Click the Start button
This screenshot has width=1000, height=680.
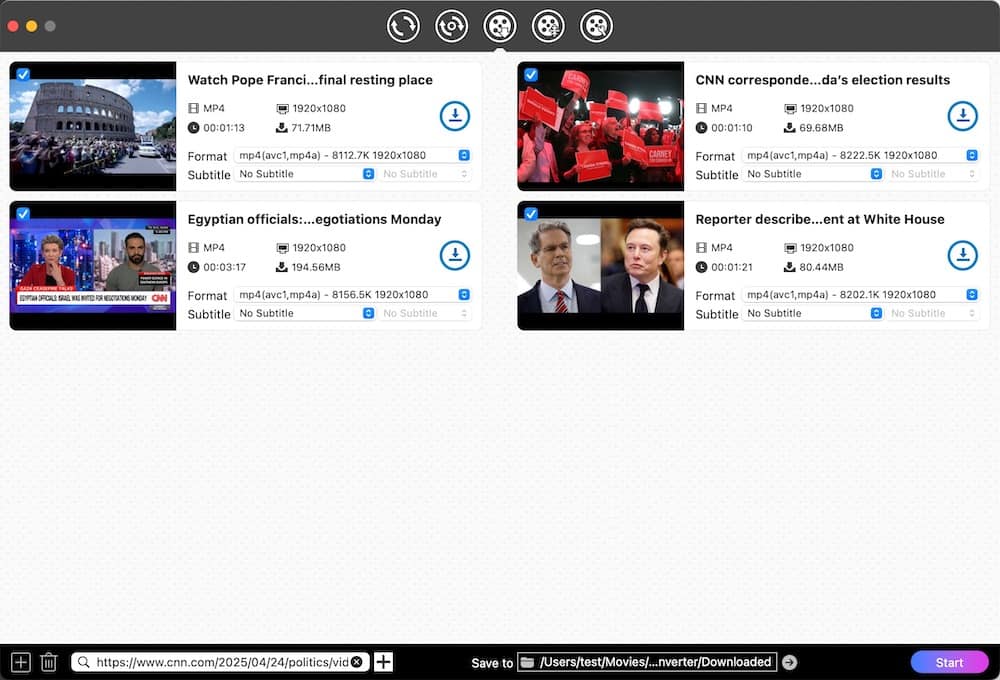pos(949,661)
